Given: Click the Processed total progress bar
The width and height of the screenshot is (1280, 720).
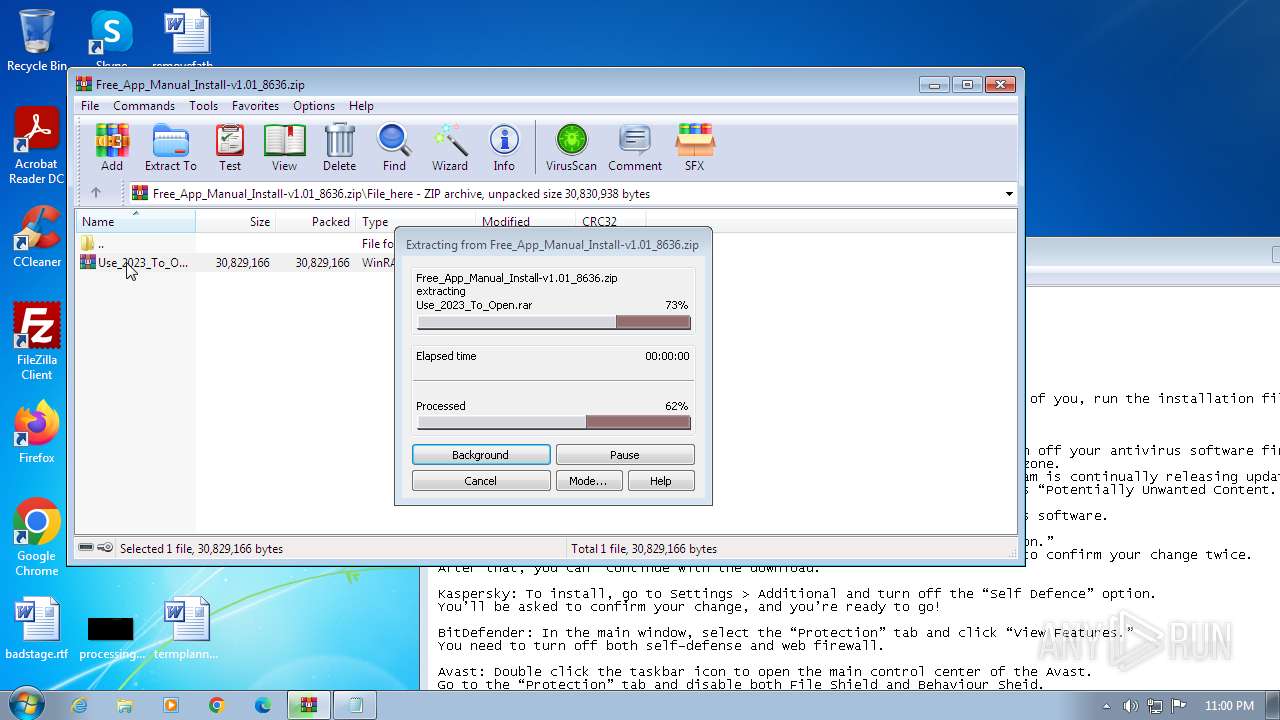Looking at the screenshot, I should coord(553,423).
